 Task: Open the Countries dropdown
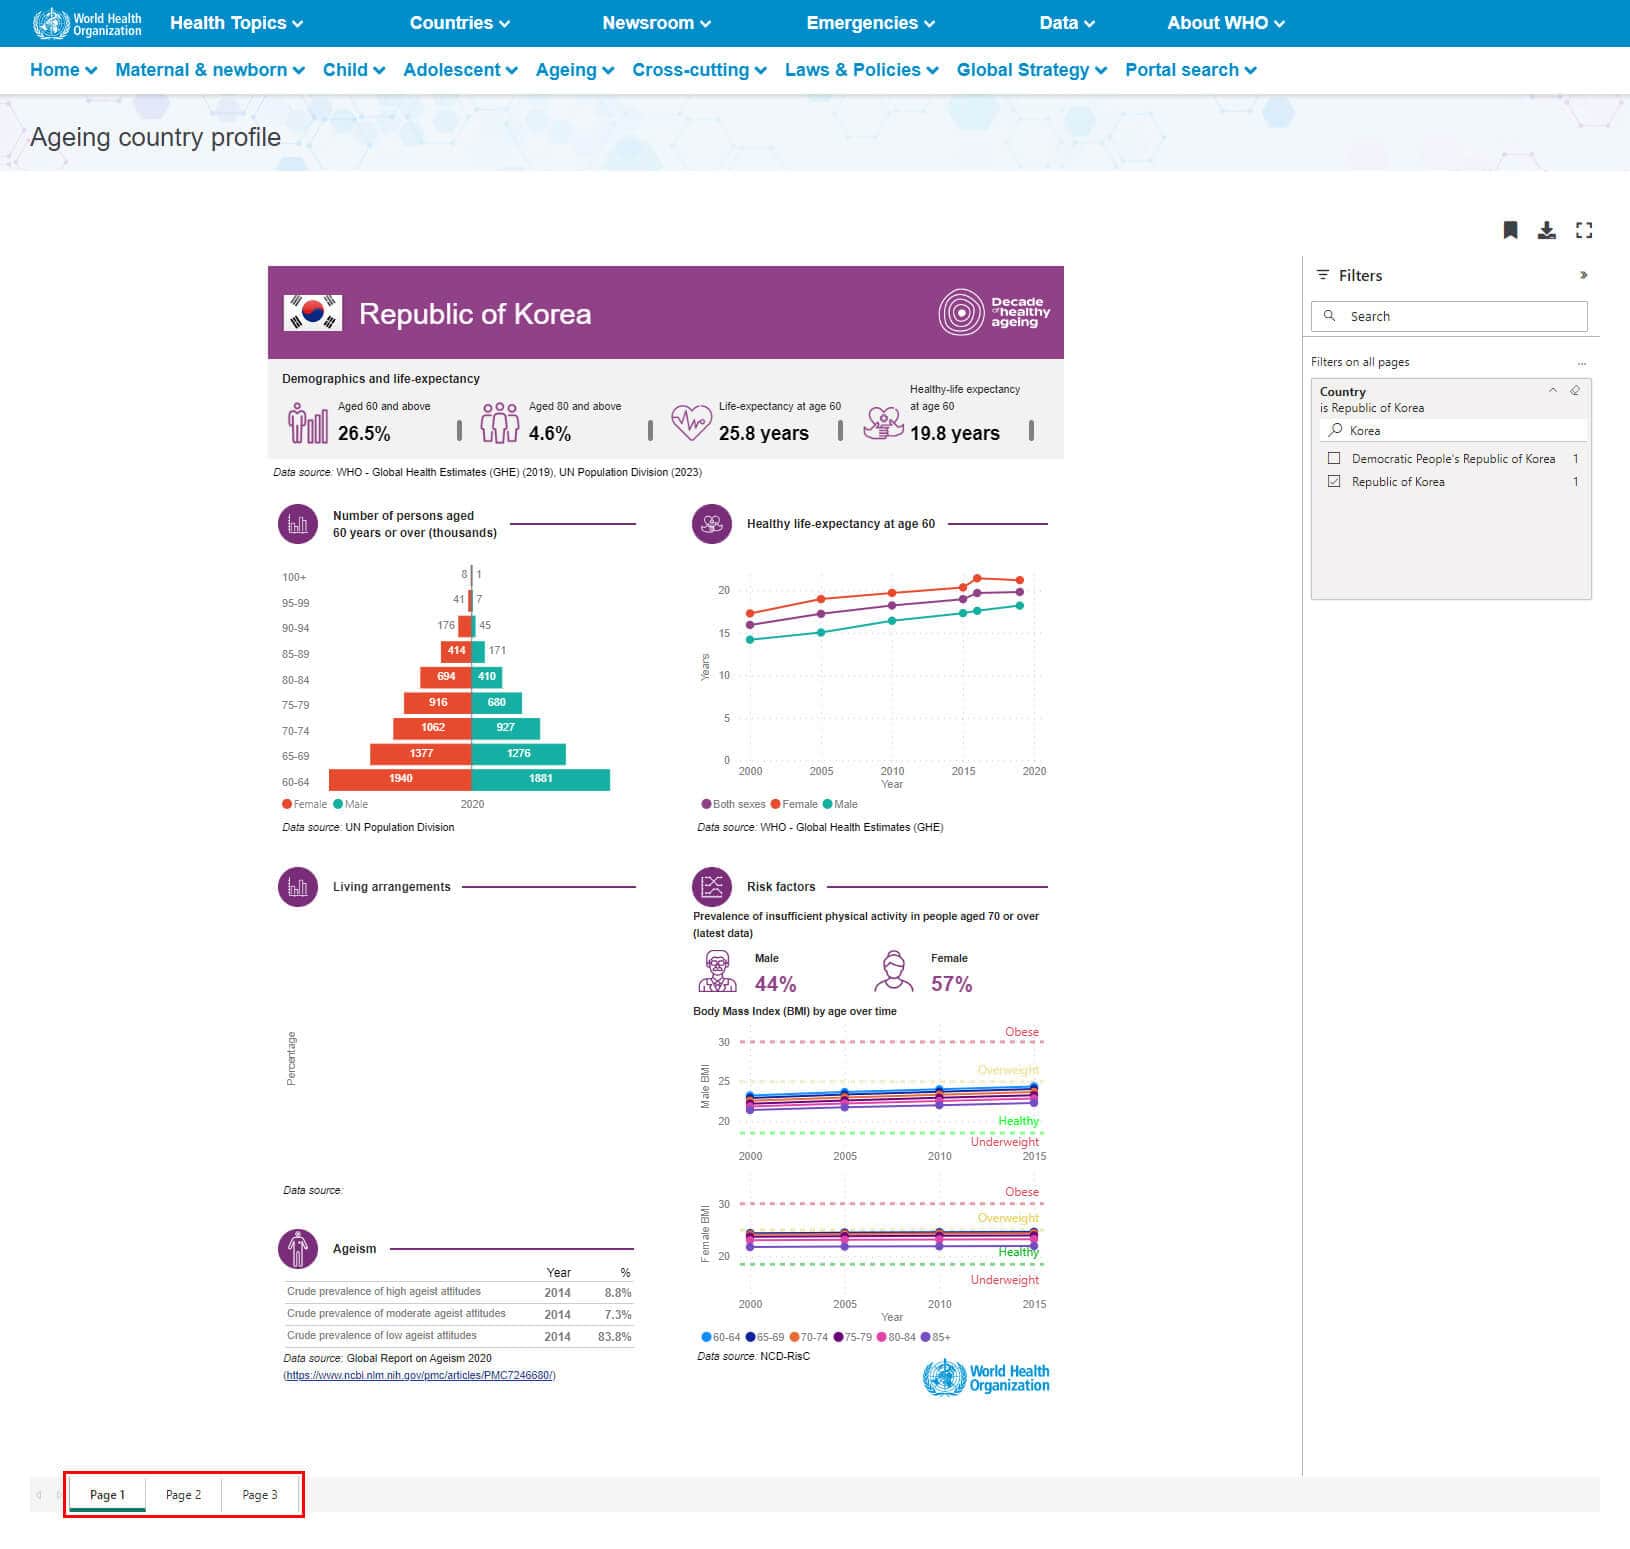[459, 23]
